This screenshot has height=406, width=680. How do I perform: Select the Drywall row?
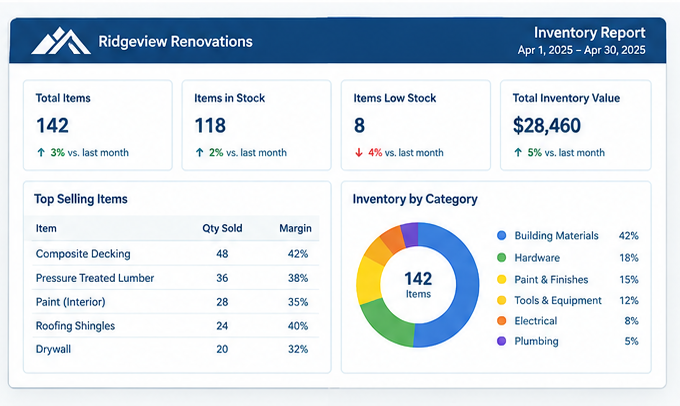(175, 349)
